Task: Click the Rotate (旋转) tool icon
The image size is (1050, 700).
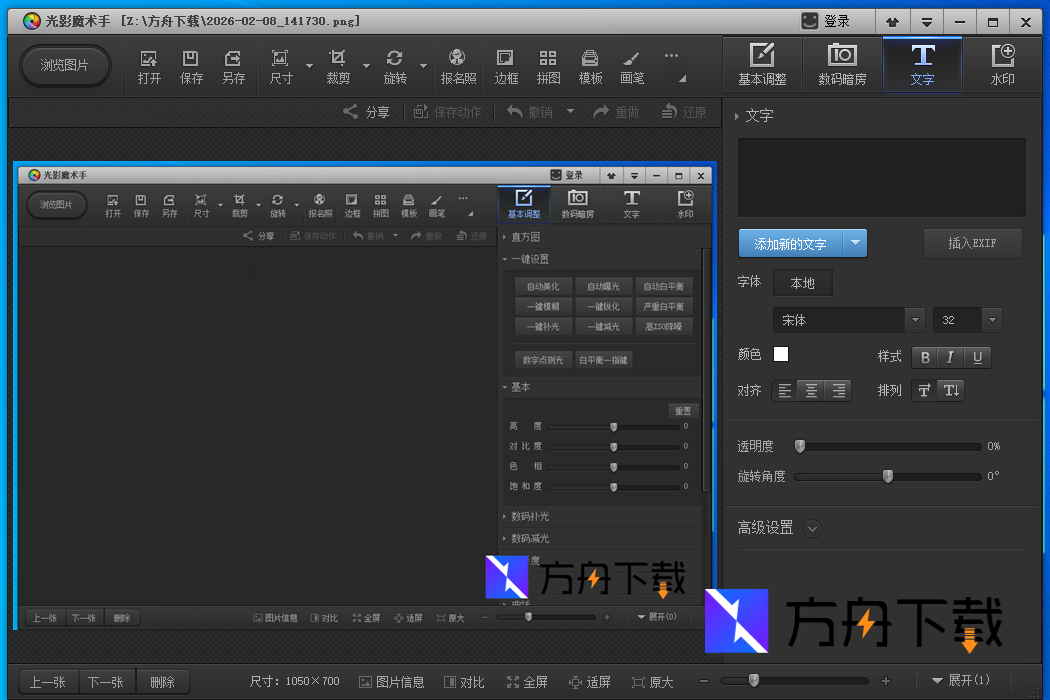Action: coord(395,66)
